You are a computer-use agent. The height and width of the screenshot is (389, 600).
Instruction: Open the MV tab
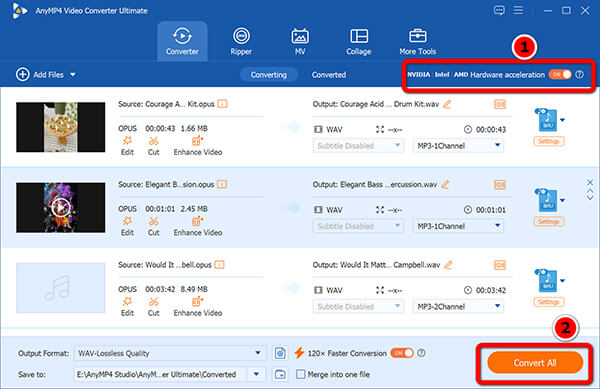[x=300, y=41]
